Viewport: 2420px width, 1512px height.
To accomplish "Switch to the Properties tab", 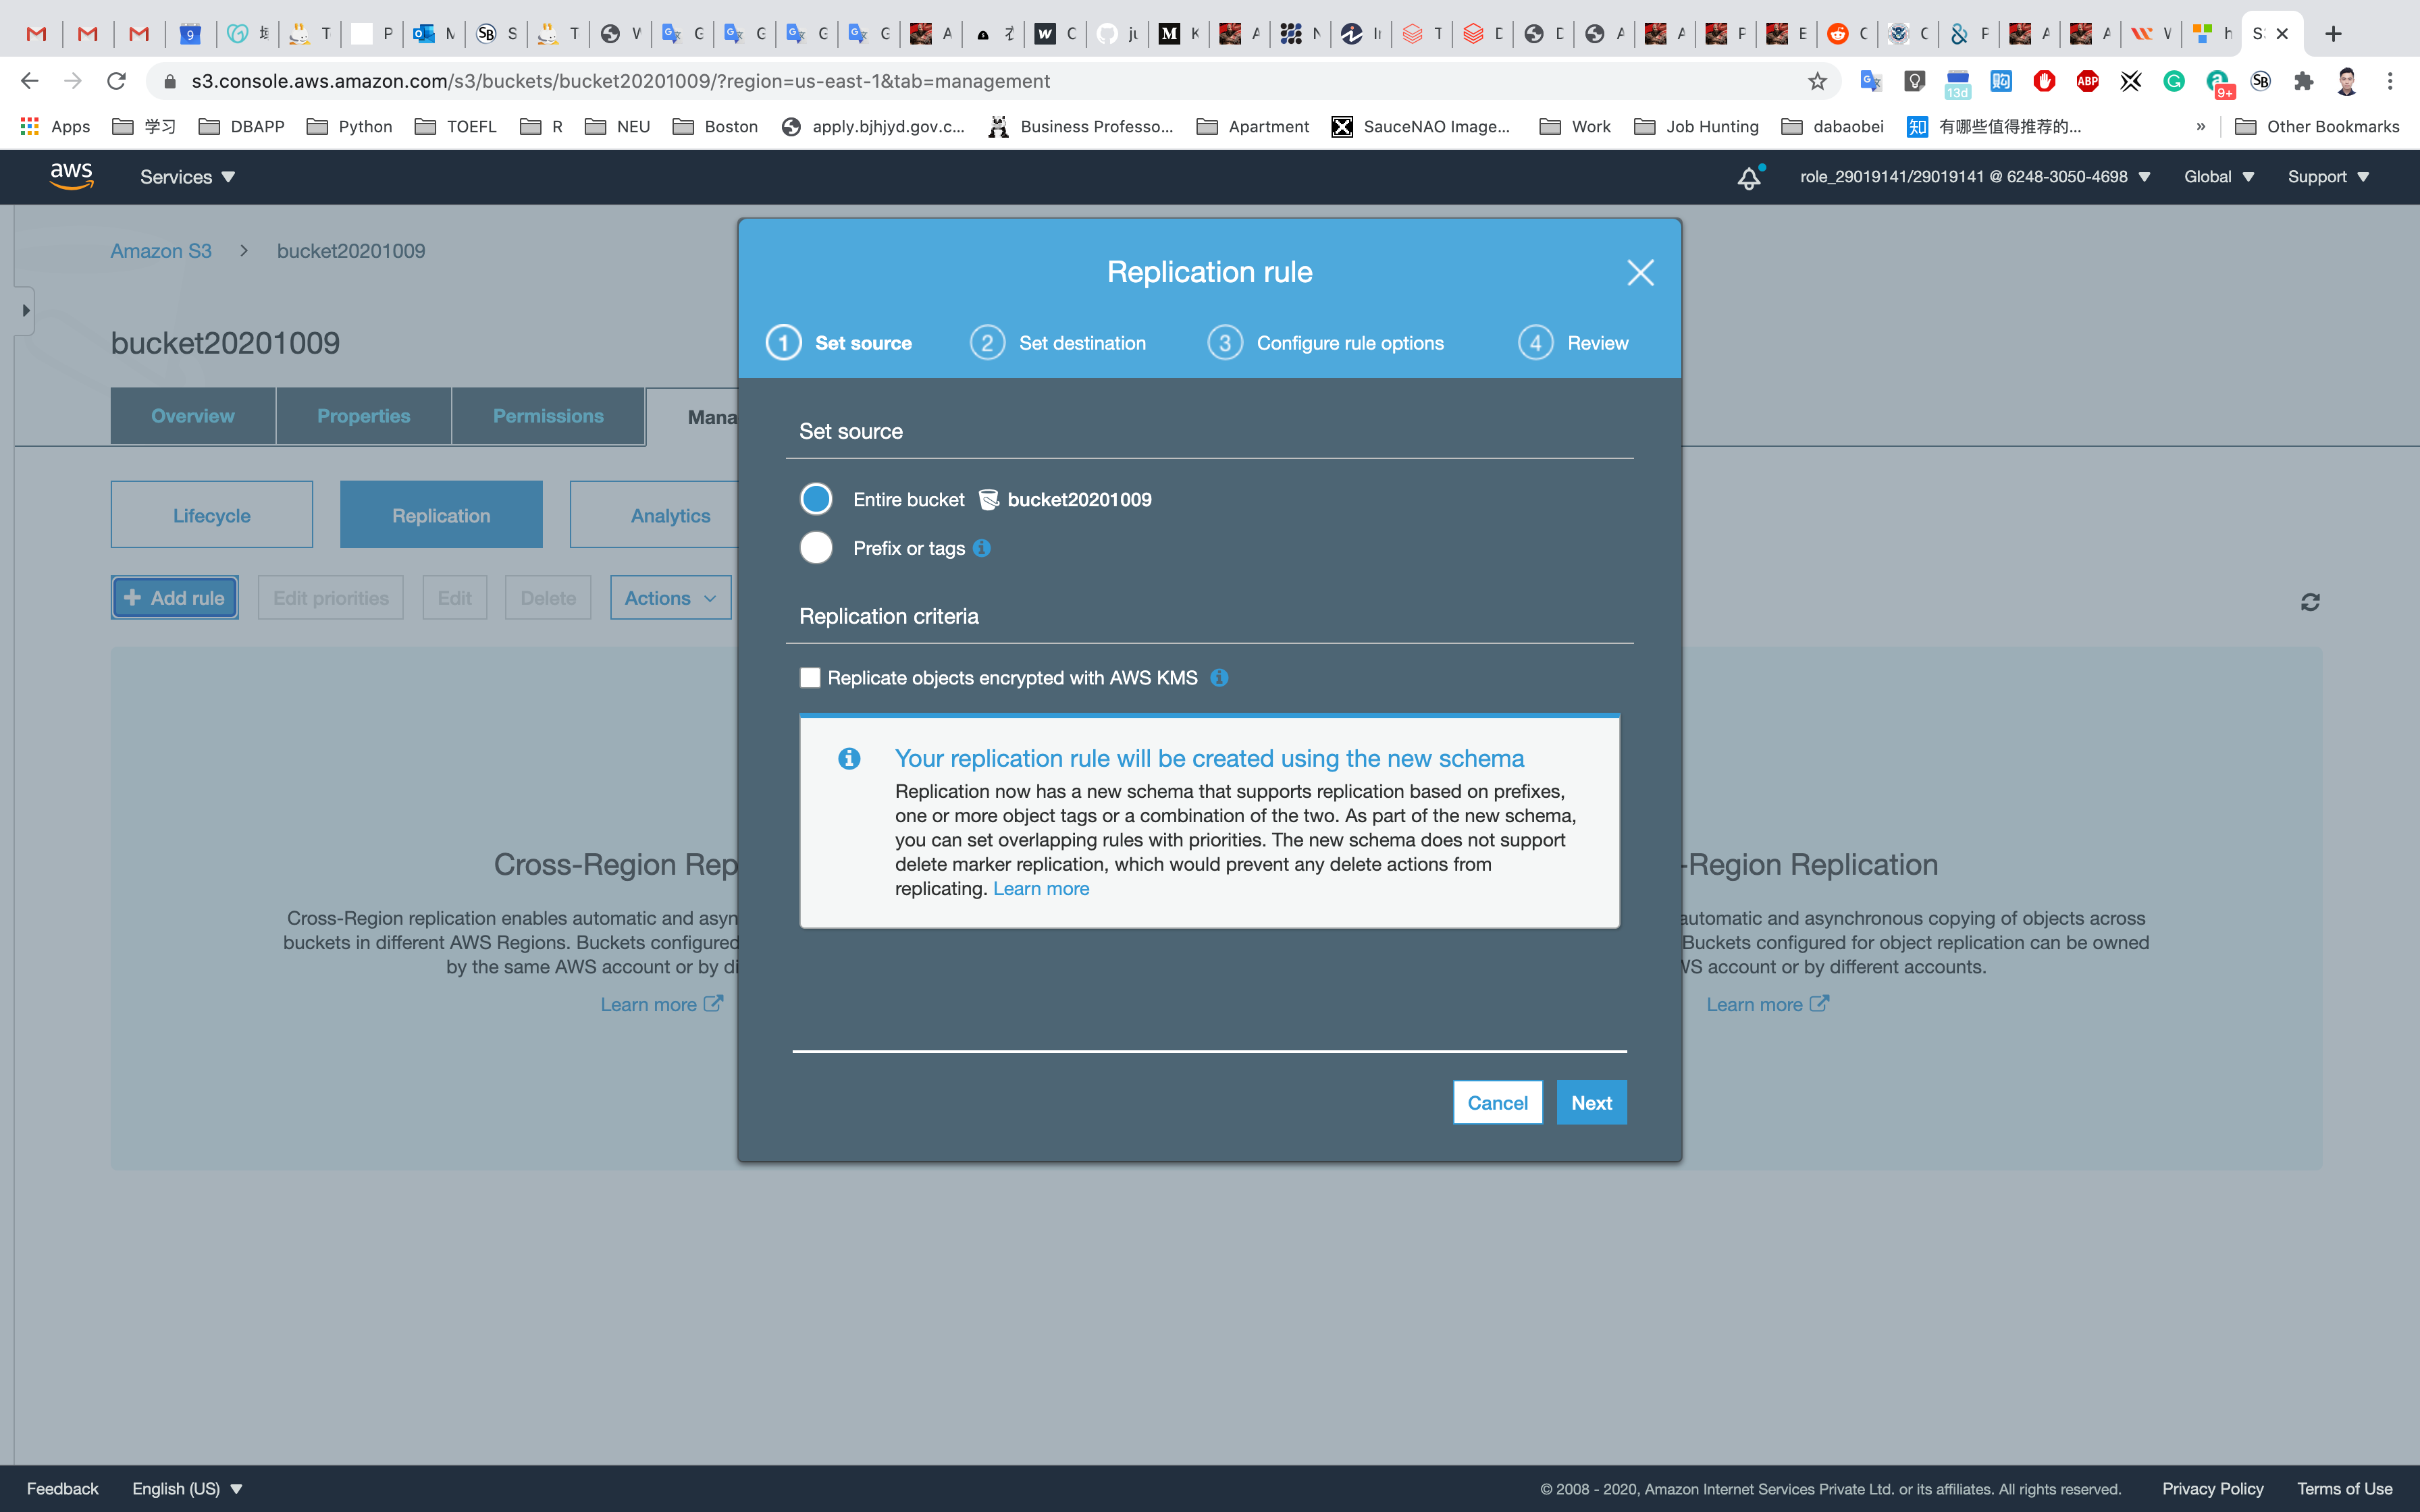I will [x=363, y=416].
